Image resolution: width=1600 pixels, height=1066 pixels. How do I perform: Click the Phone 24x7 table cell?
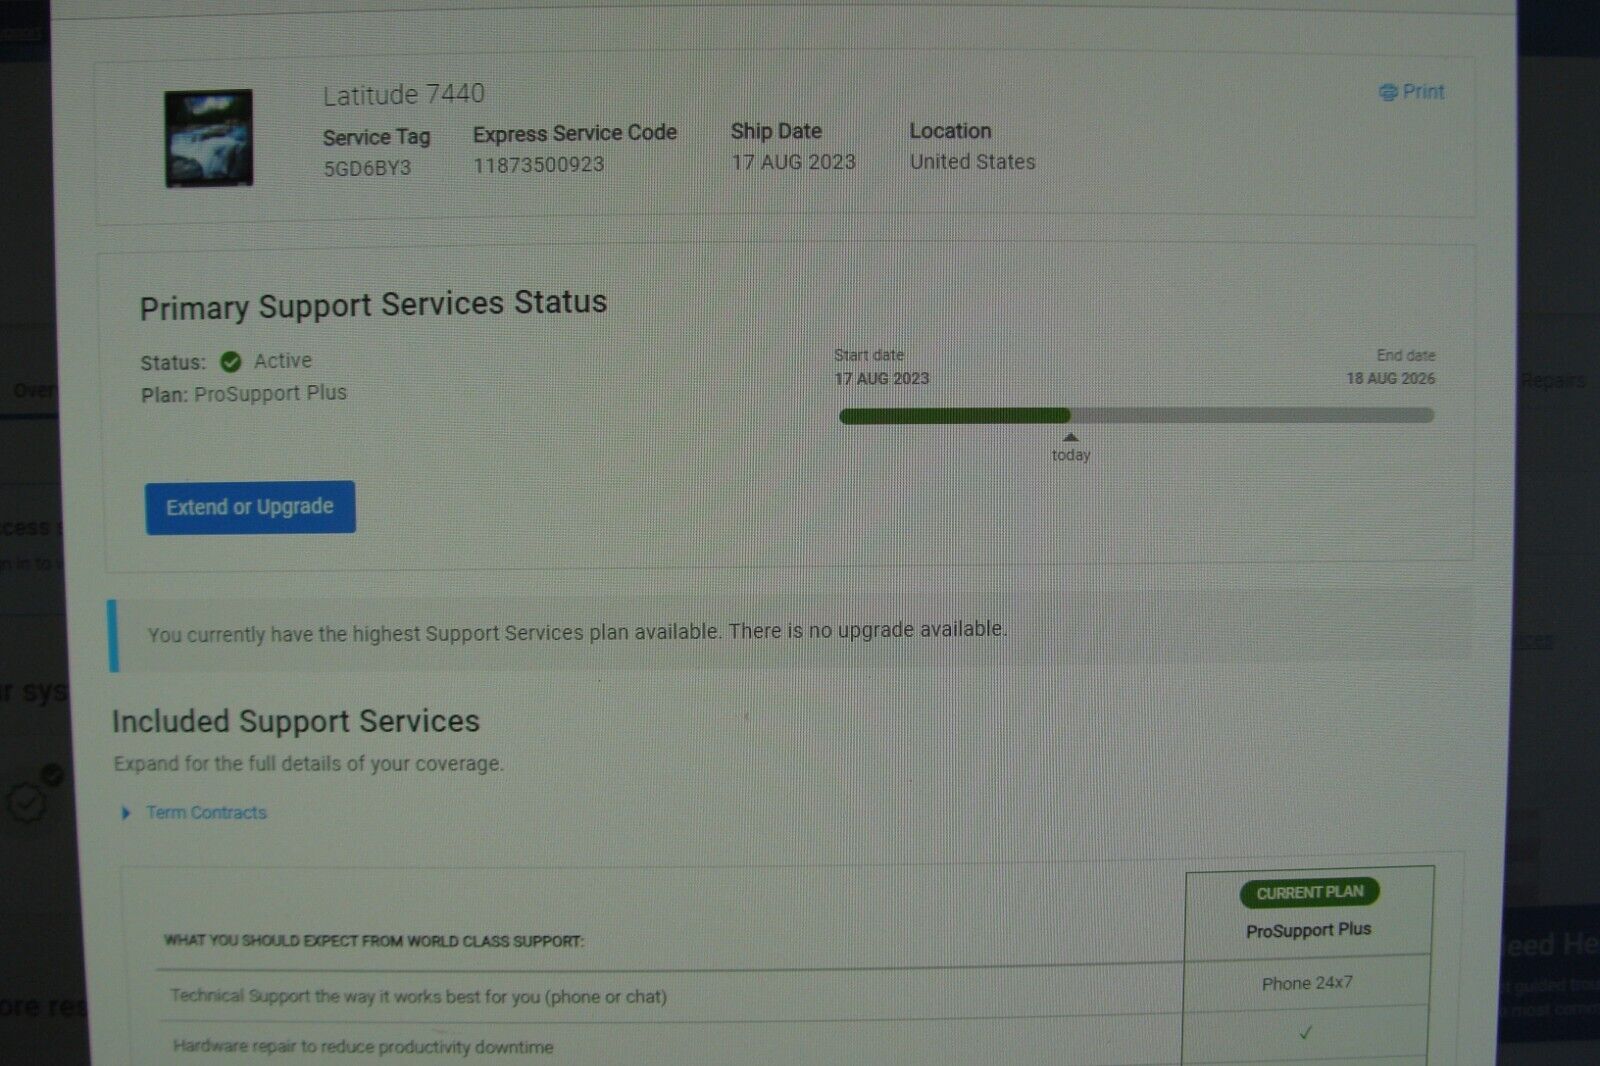[x=1307, y=983]
